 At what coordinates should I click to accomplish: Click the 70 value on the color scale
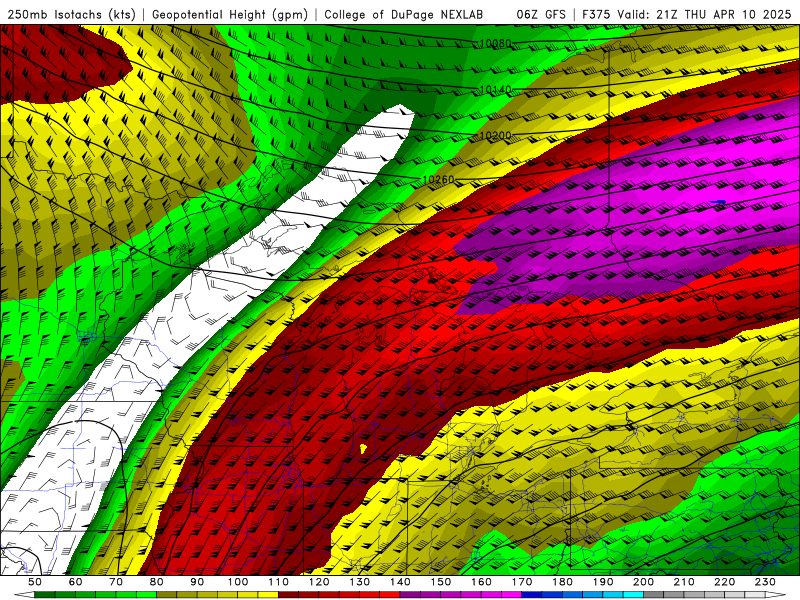coord(116,582)
